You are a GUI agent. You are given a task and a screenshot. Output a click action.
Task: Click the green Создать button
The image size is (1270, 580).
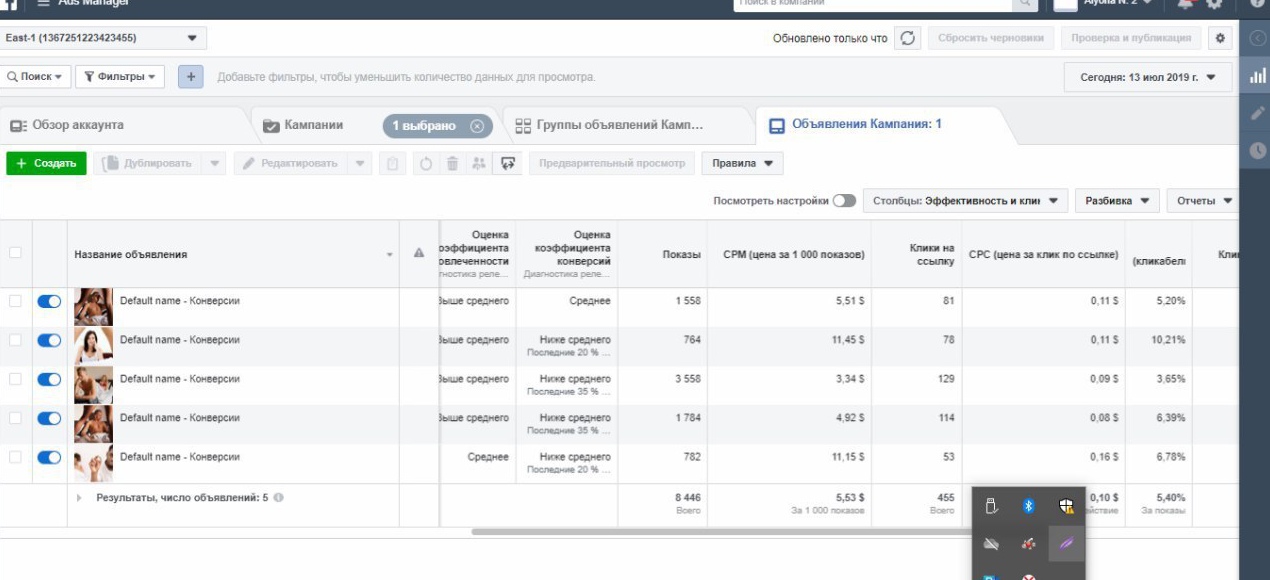coord(46,163)
